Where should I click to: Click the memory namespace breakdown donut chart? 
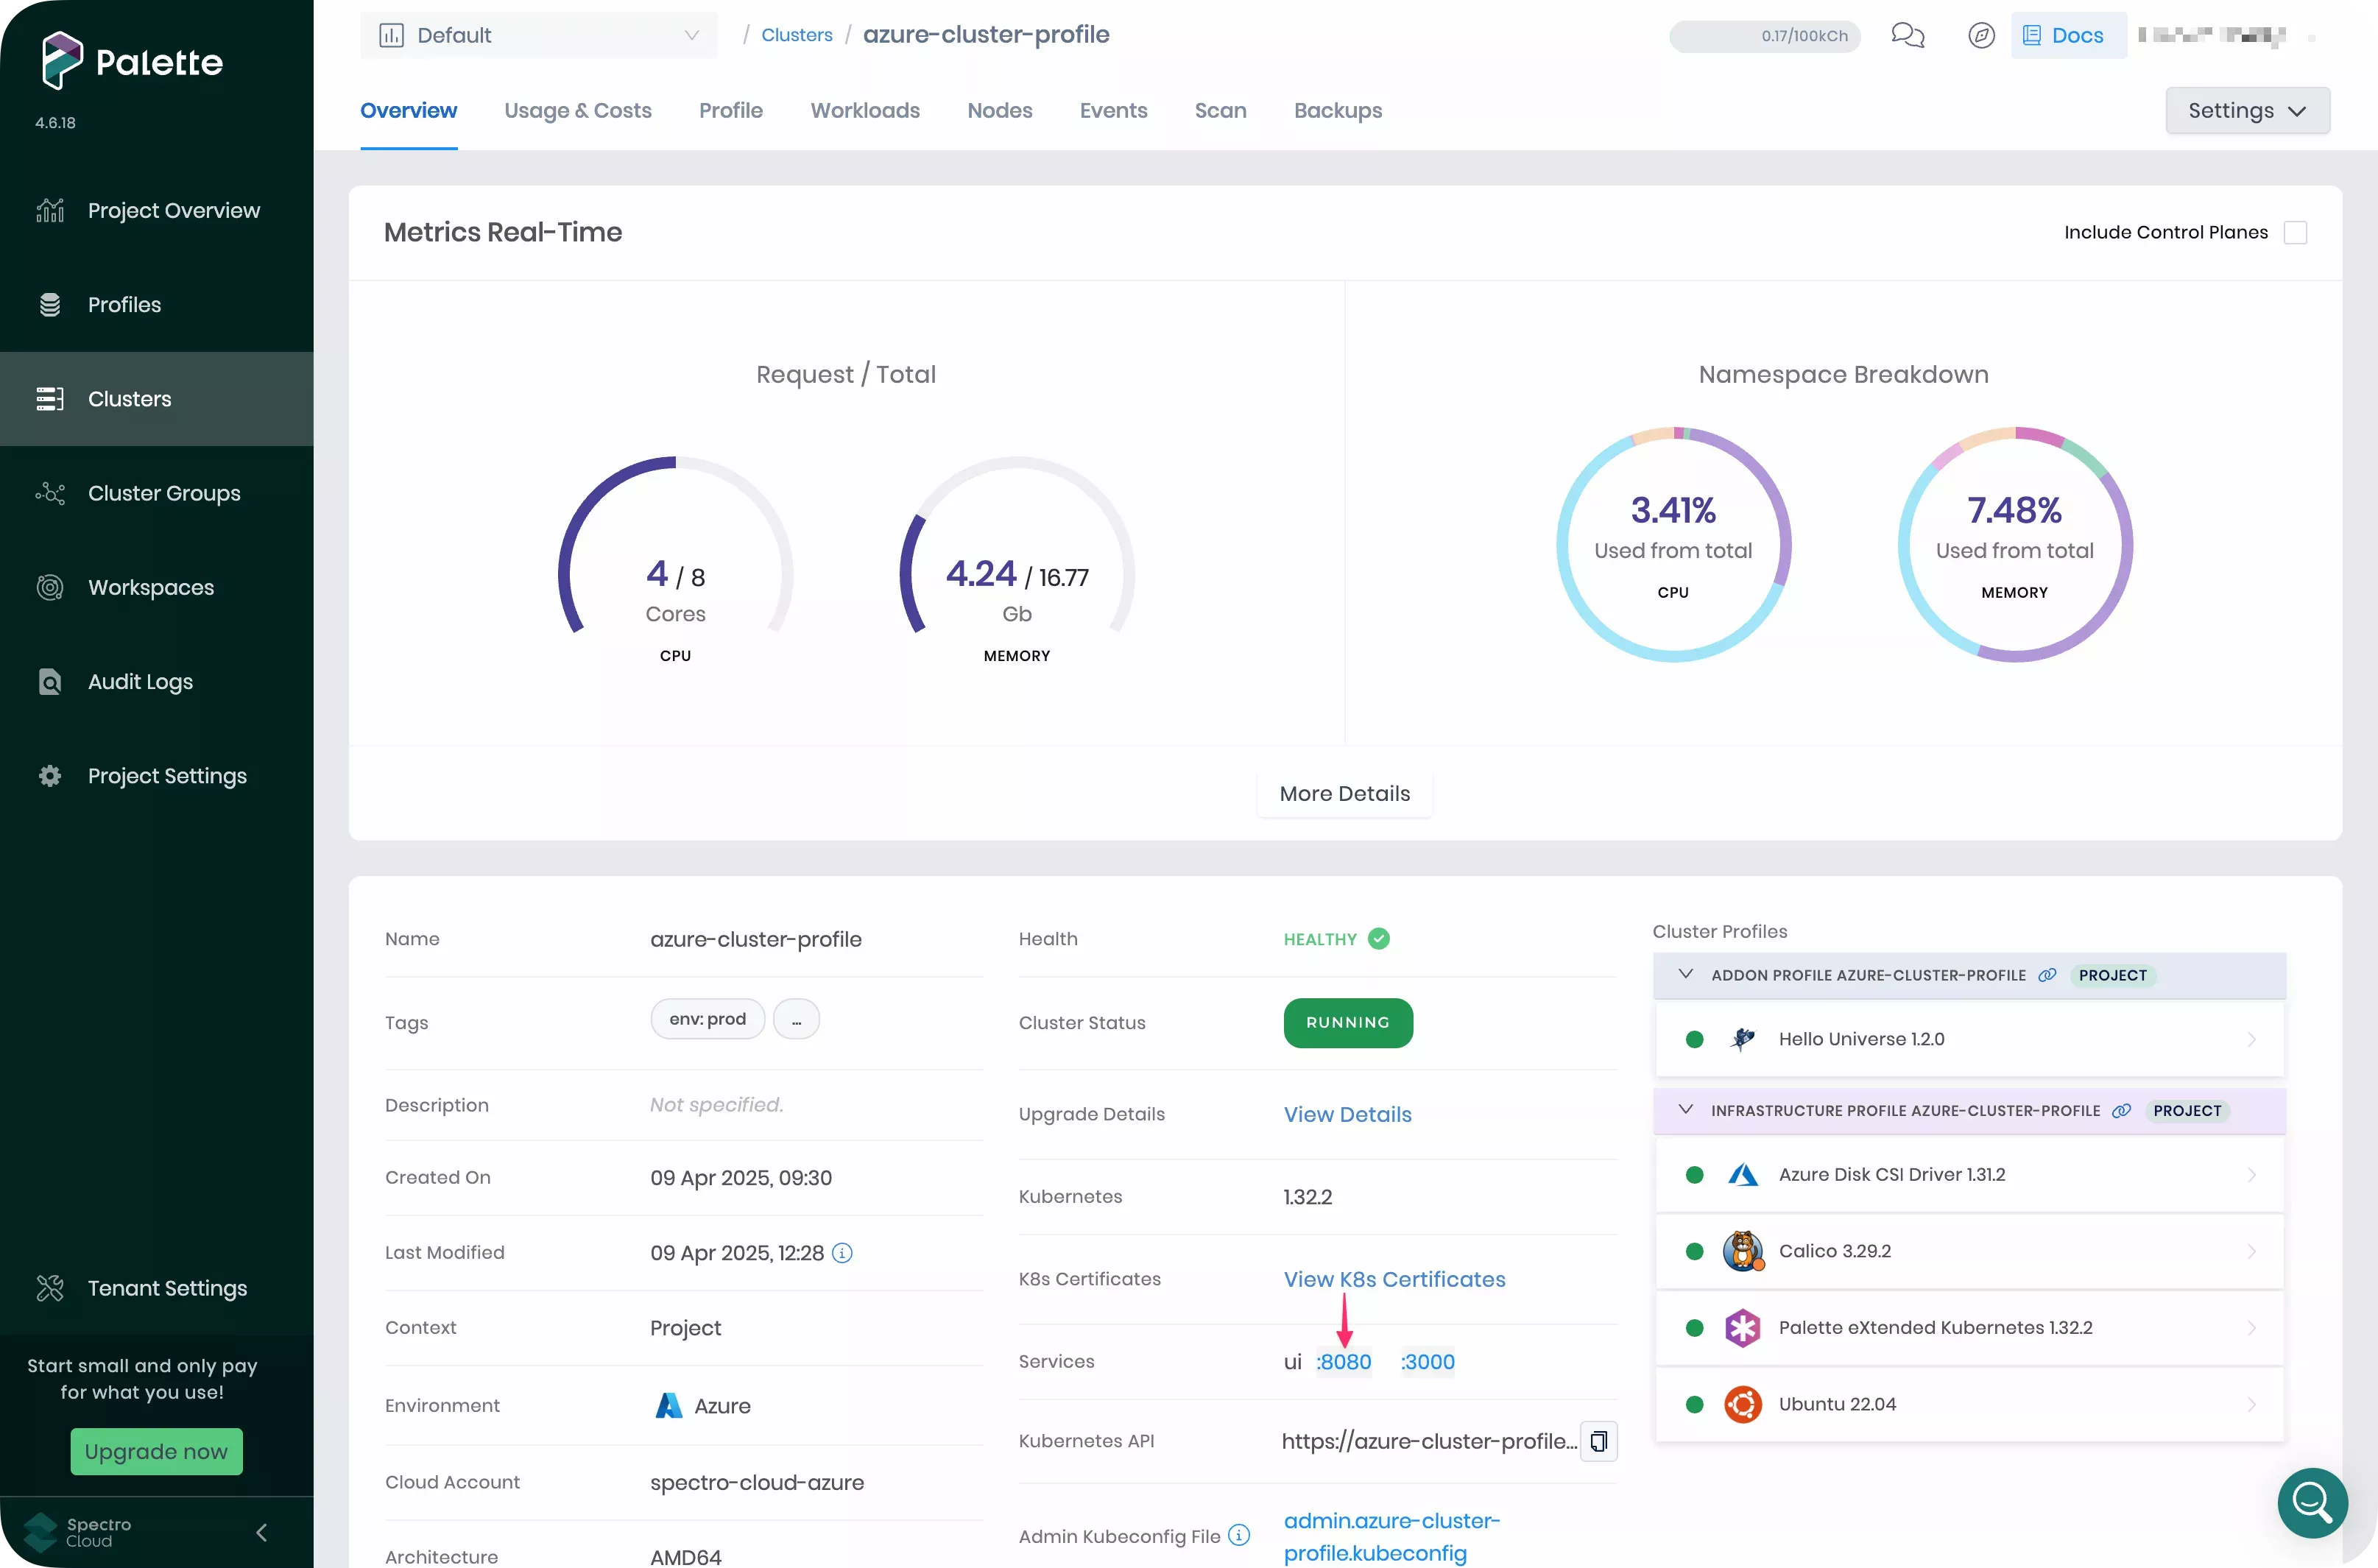pyautogui.click(x=2015, y=546)
